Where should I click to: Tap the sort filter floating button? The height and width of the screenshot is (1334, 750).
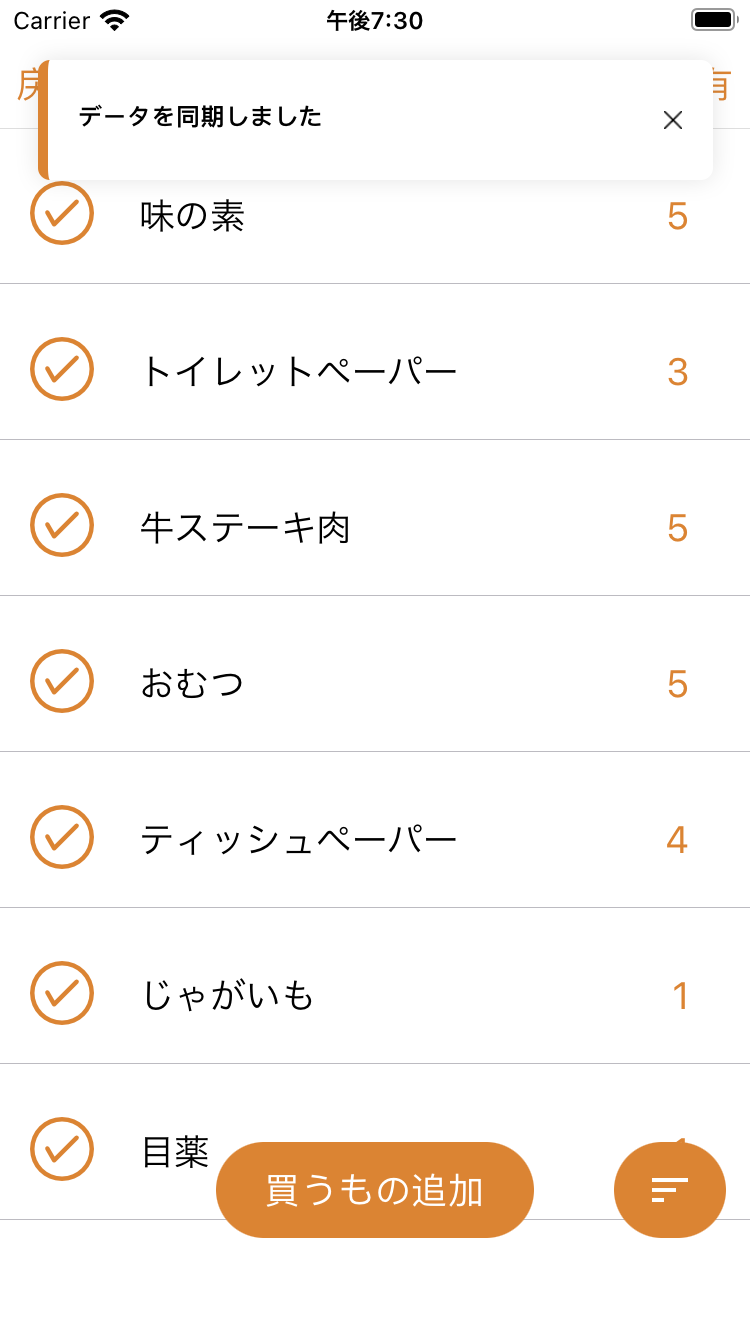coord(670,1190)
